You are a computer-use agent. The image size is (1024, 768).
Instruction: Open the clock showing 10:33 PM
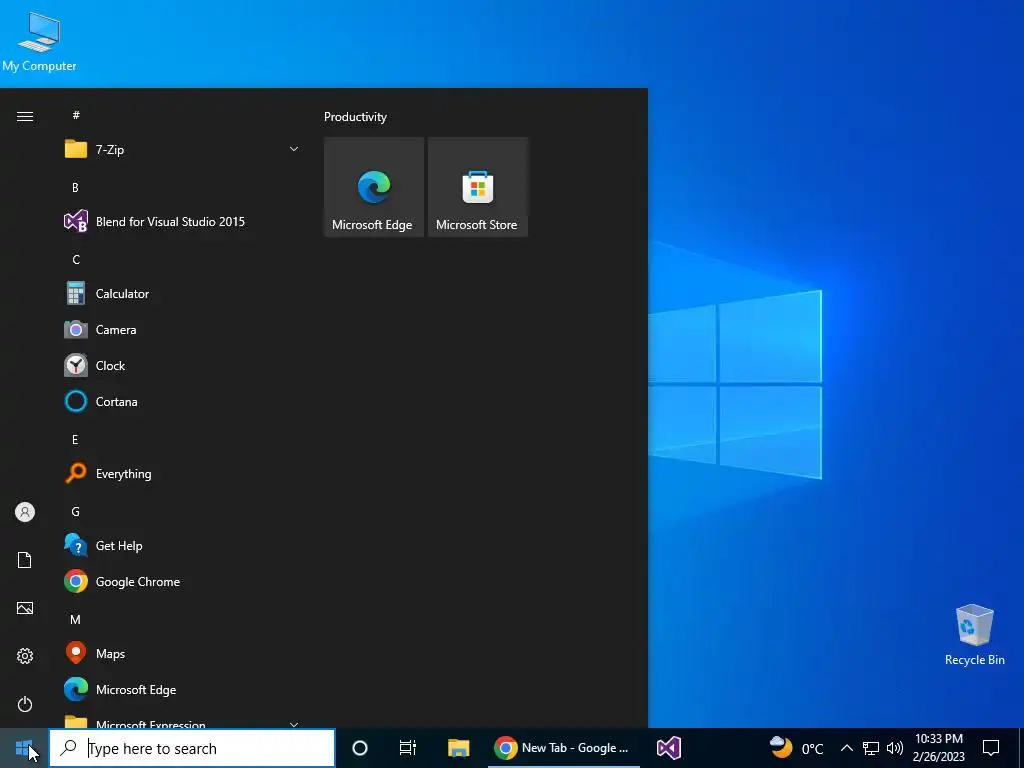click(938, 748)
